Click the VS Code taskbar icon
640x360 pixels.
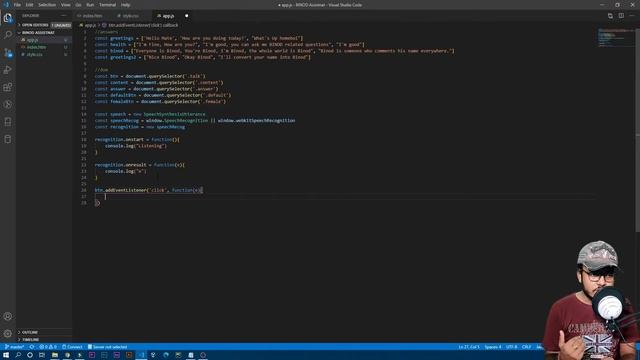click(141, 355)
